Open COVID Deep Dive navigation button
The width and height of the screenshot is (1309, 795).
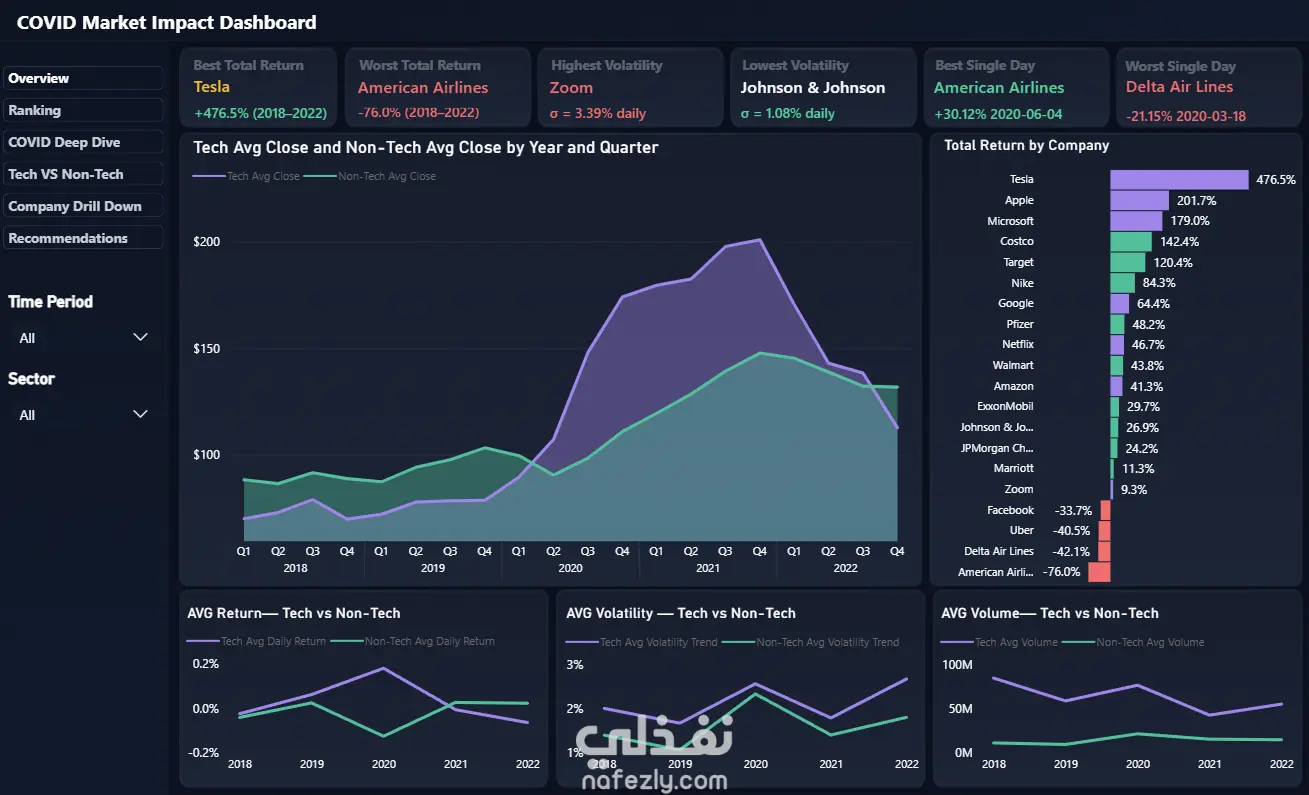point(83,142)
